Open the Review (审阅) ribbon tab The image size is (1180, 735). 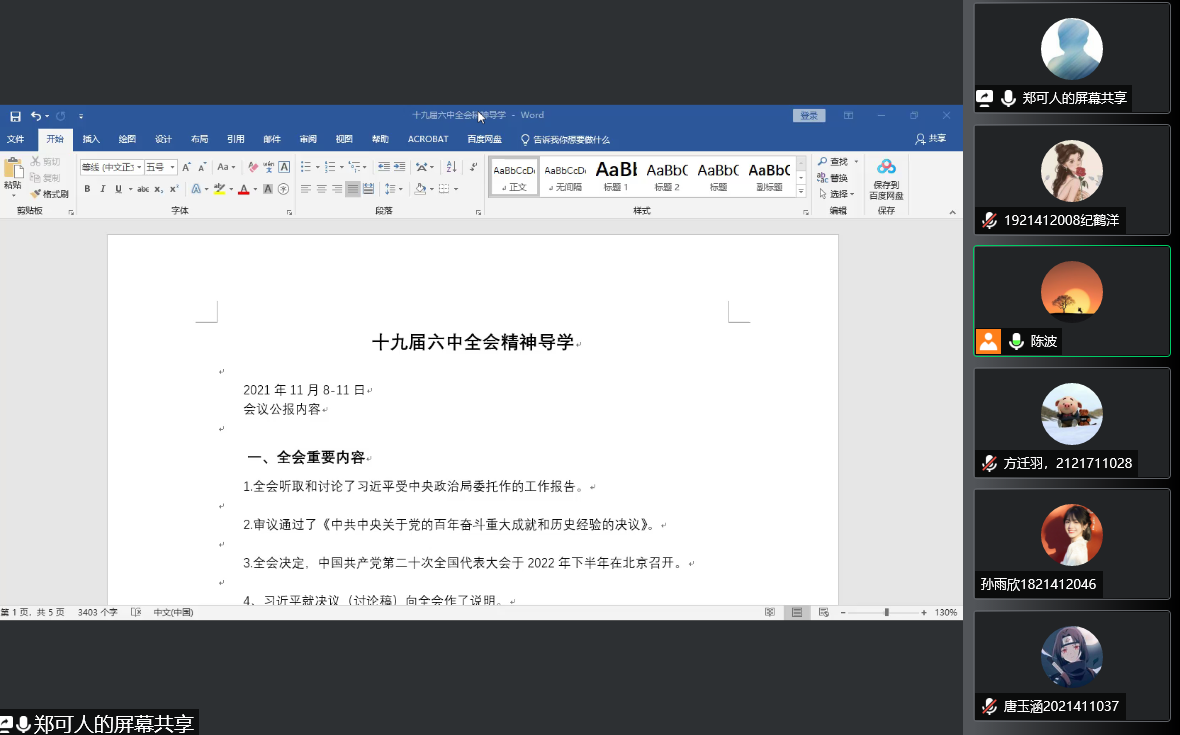308,140
